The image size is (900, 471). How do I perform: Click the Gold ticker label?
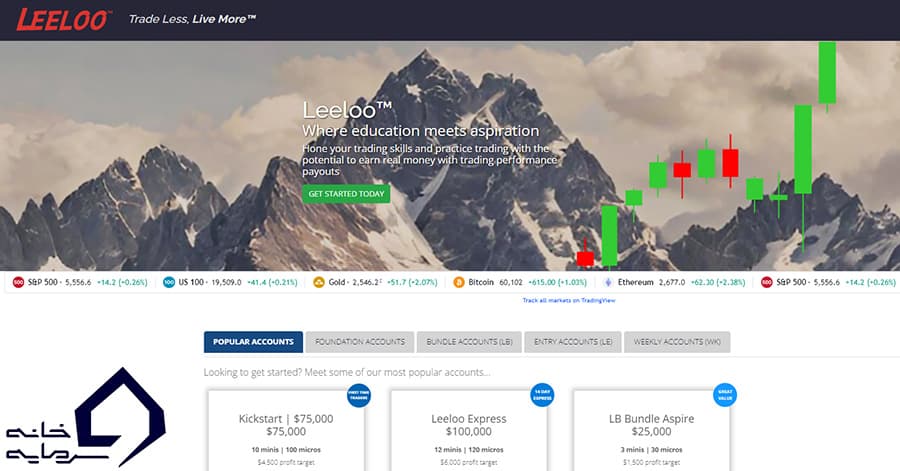click(x=336, y=282)
